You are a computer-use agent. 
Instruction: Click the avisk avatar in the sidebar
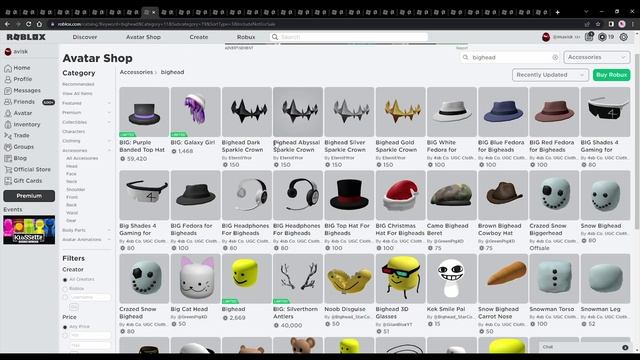point(8,52)
